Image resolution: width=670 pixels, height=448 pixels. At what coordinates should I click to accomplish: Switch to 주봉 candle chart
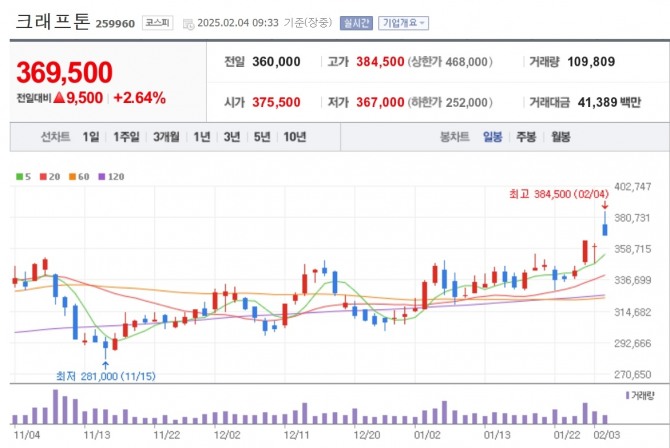coord(526,137)
